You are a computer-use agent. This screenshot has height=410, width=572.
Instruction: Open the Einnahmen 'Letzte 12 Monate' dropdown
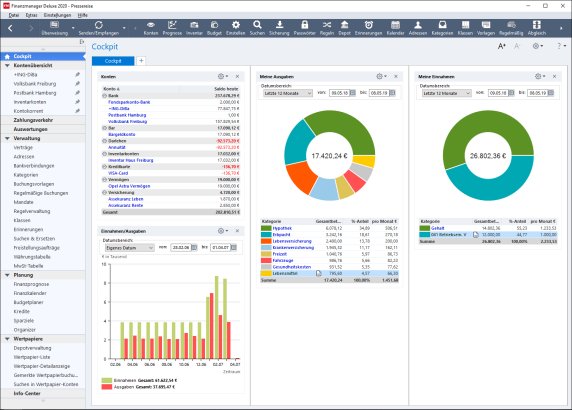(x=447, y=93)
